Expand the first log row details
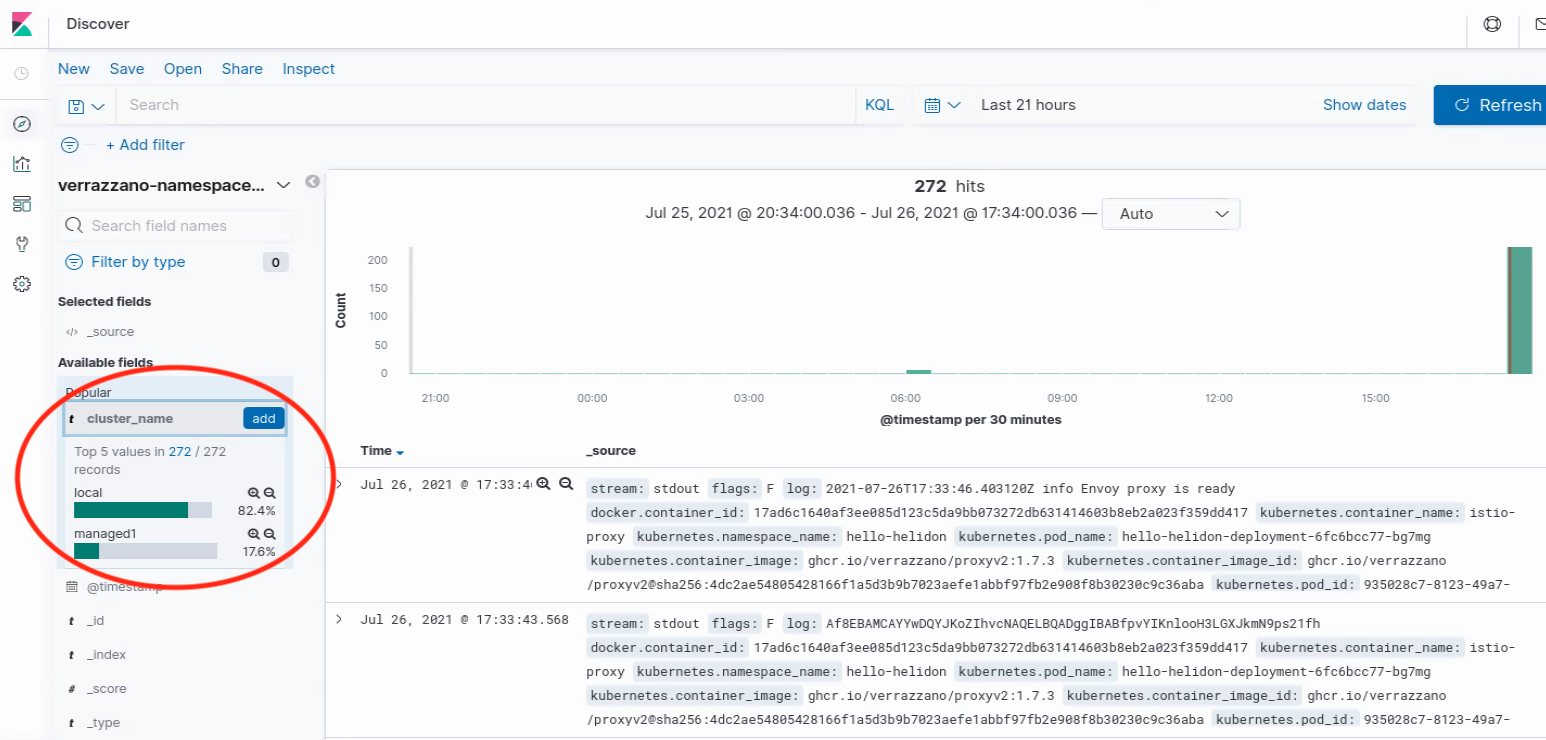Screen dimensions: 1546x740 pos(339,484)
